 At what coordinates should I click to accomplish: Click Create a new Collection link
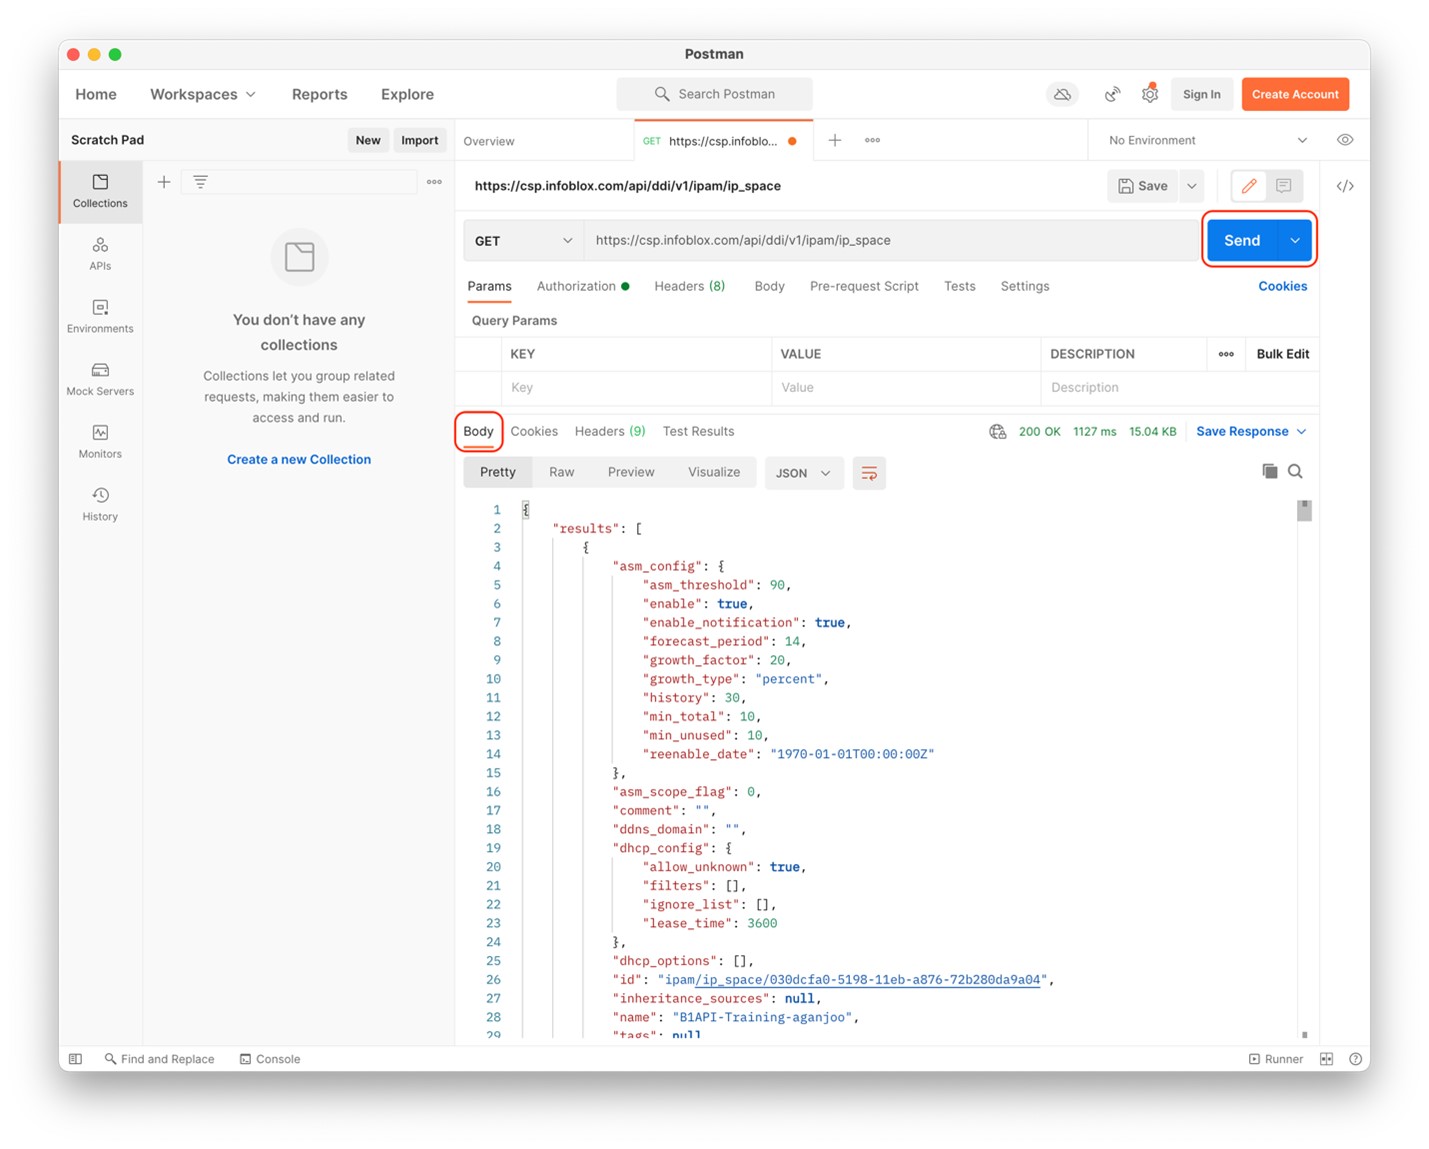pyautogui.click(x=299, y=459)
